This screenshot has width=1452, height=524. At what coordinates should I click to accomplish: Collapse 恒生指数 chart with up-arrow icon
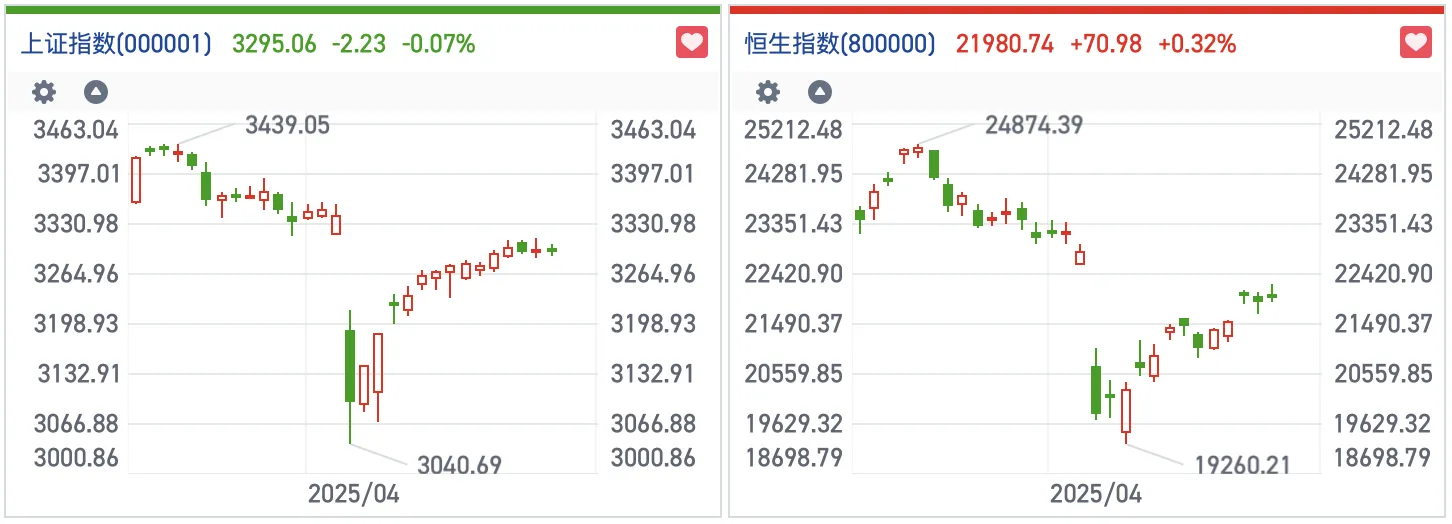click(x=819, y=93)
